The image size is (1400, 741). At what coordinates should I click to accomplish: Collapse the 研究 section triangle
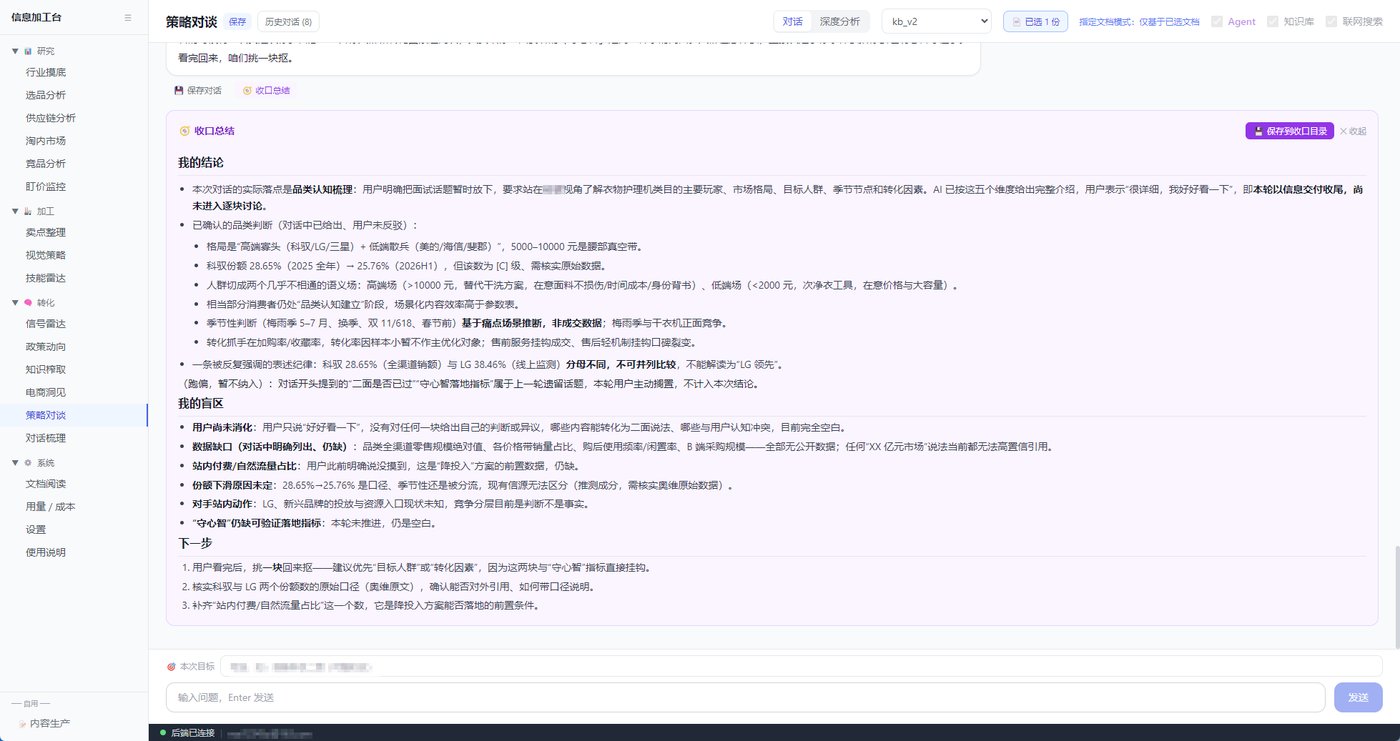point(15,51)
